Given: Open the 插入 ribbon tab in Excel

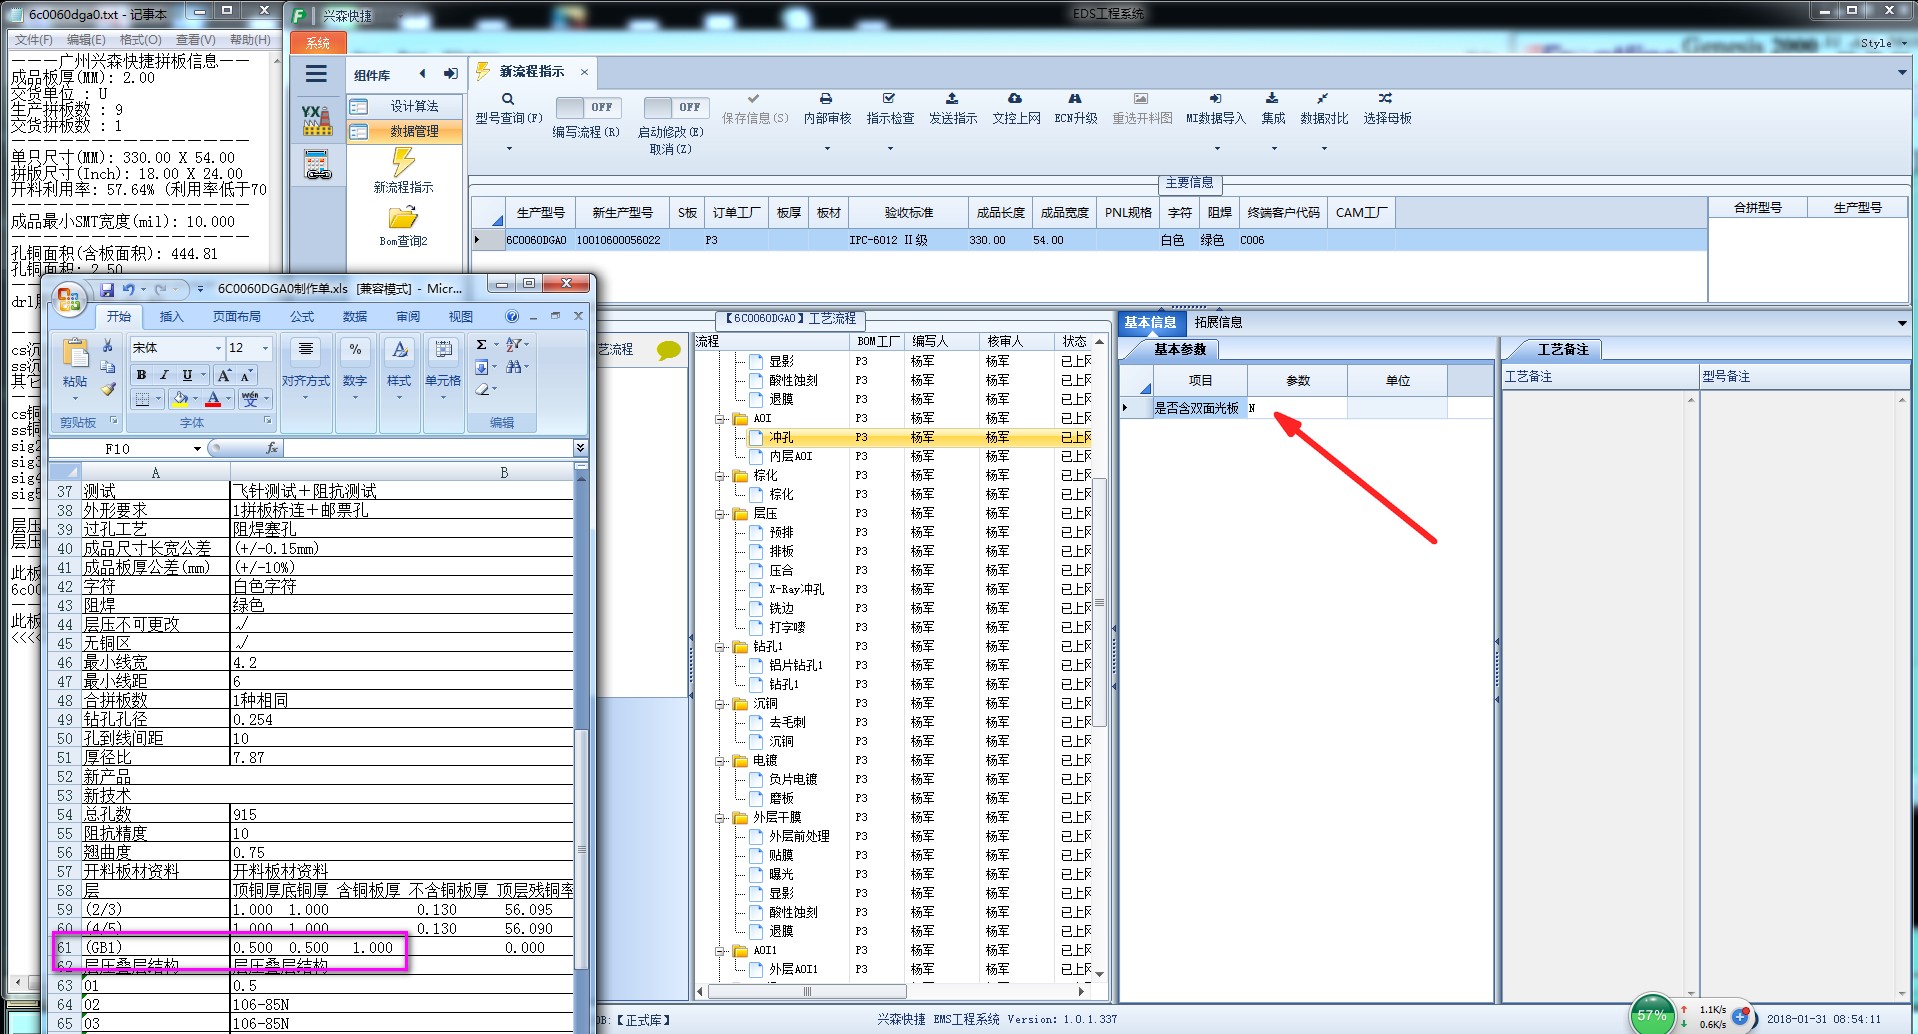Looking at the screenshot, I should pyautogui.click(x=171, y=316).
